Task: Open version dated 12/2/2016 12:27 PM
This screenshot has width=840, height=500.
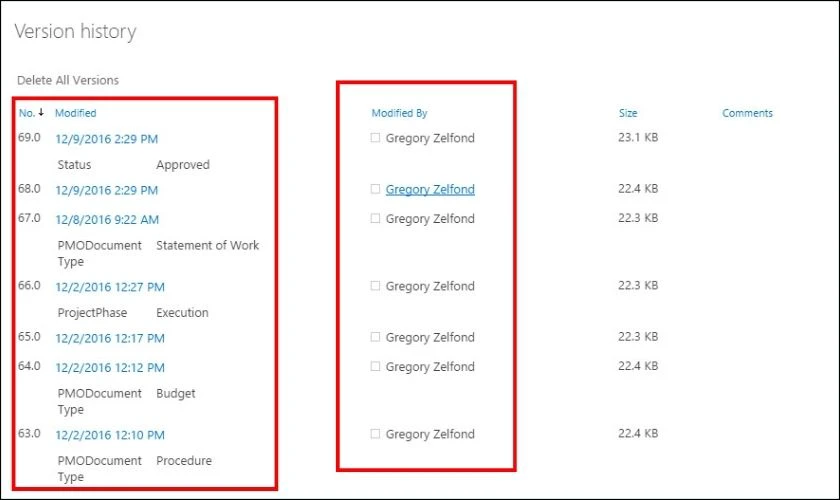Action: tap(110, 287)
